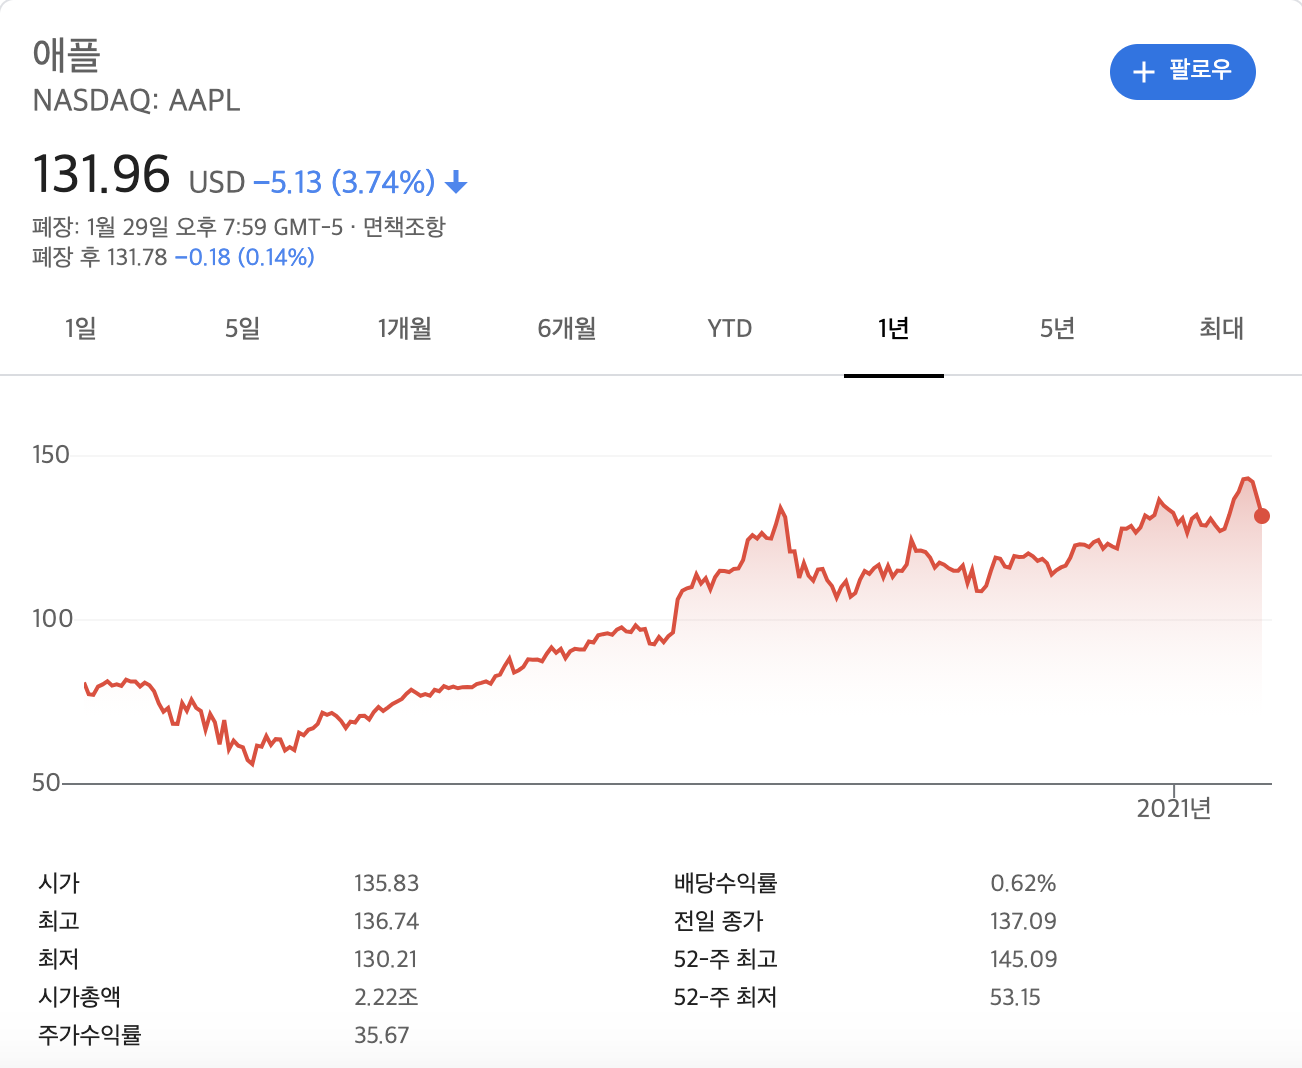Click the 팔로우 follow button

coord(1182,72)
